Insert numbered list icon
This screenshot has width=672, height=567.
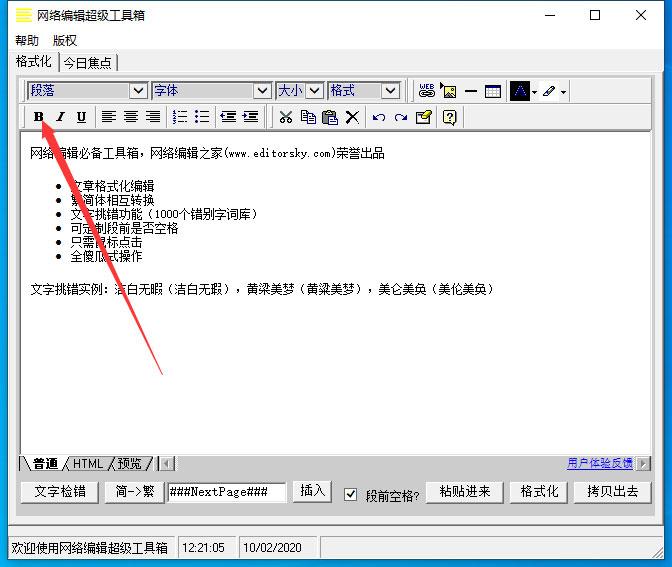point(180,117)
